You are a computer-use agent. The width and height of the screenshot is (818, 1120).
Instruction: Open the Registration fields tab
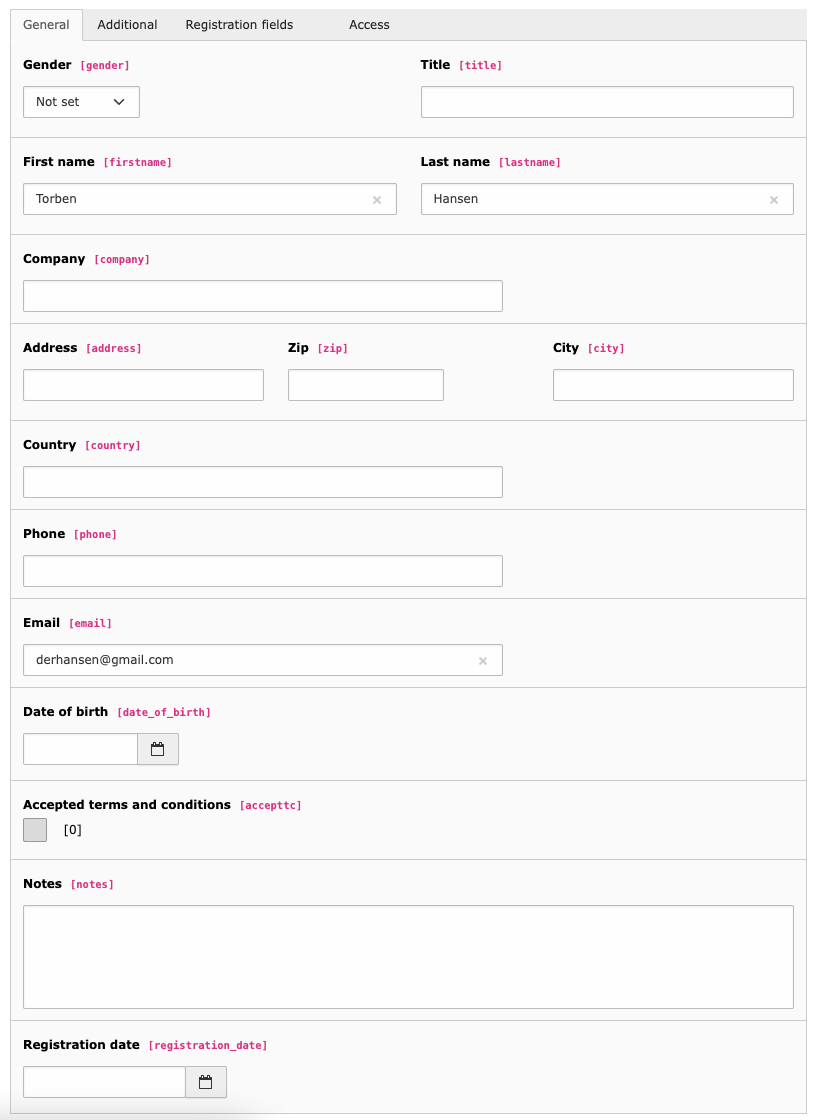click(238, 24)
